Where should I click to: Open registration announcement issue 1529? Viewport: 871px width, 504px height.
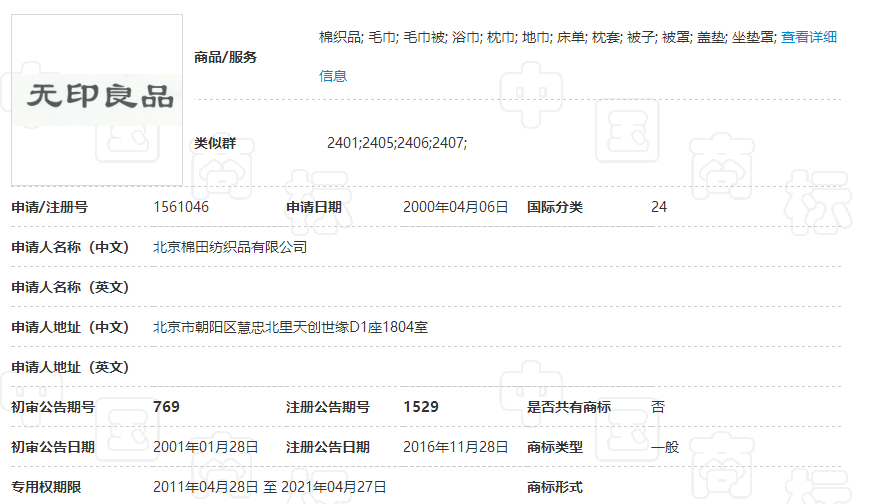(421, 407)
